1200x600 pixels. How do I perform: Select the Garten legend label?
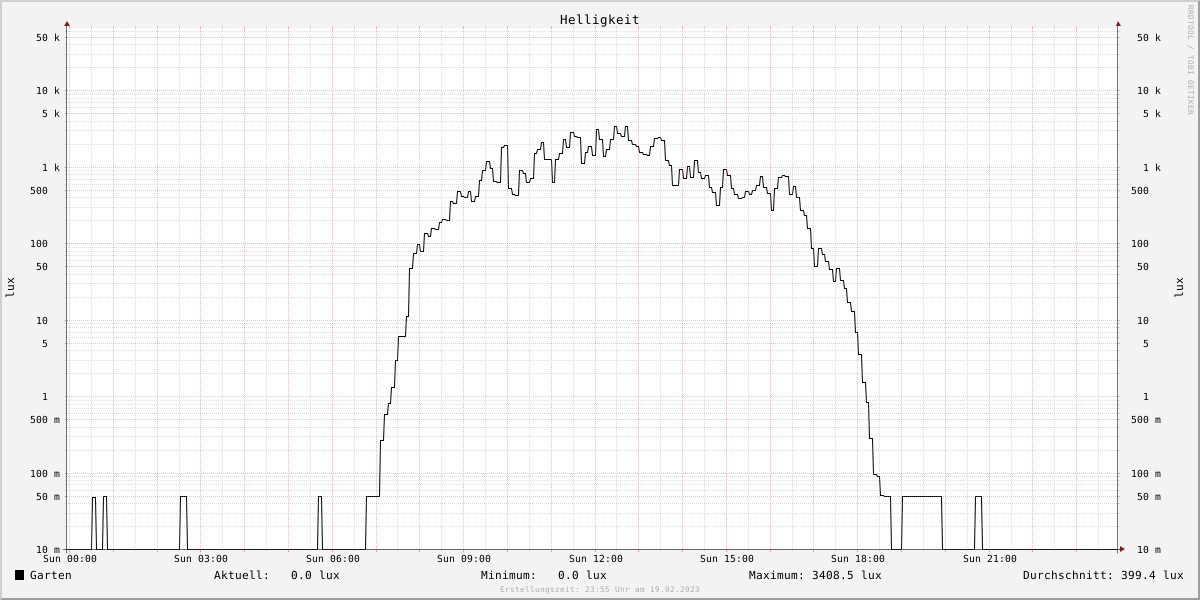(x=50, y=575)
